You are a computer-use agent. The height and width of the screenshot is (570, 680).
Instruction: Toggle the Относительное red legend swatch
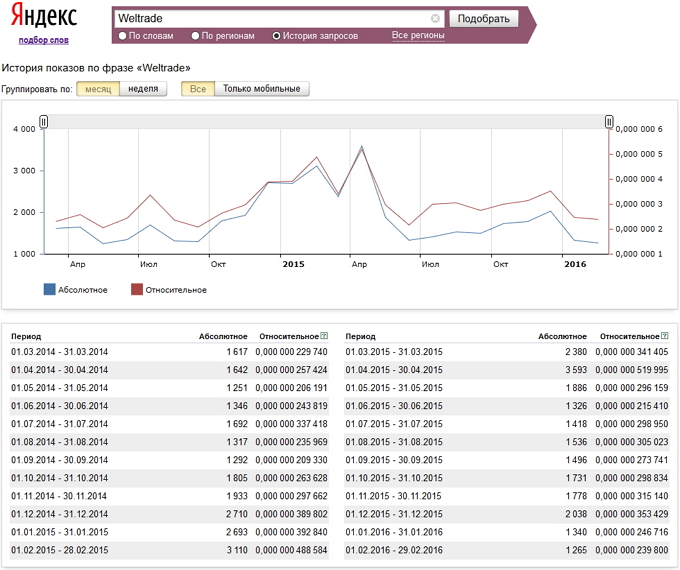[137, 289]
